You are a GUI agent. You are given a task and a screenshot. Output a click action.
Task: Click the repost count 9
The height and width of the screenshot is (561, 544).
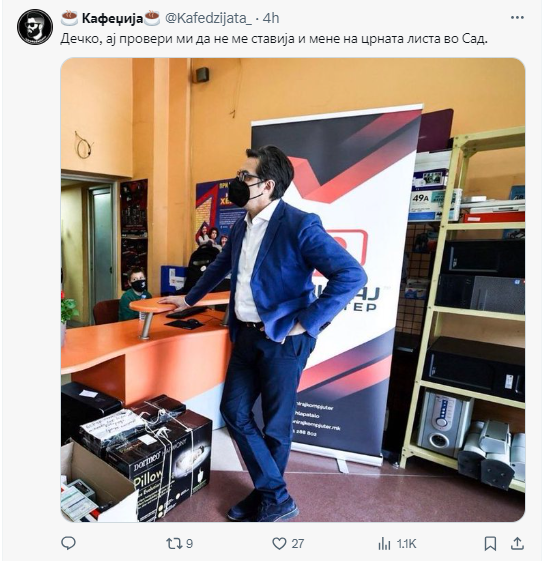(x=190, y=544)
